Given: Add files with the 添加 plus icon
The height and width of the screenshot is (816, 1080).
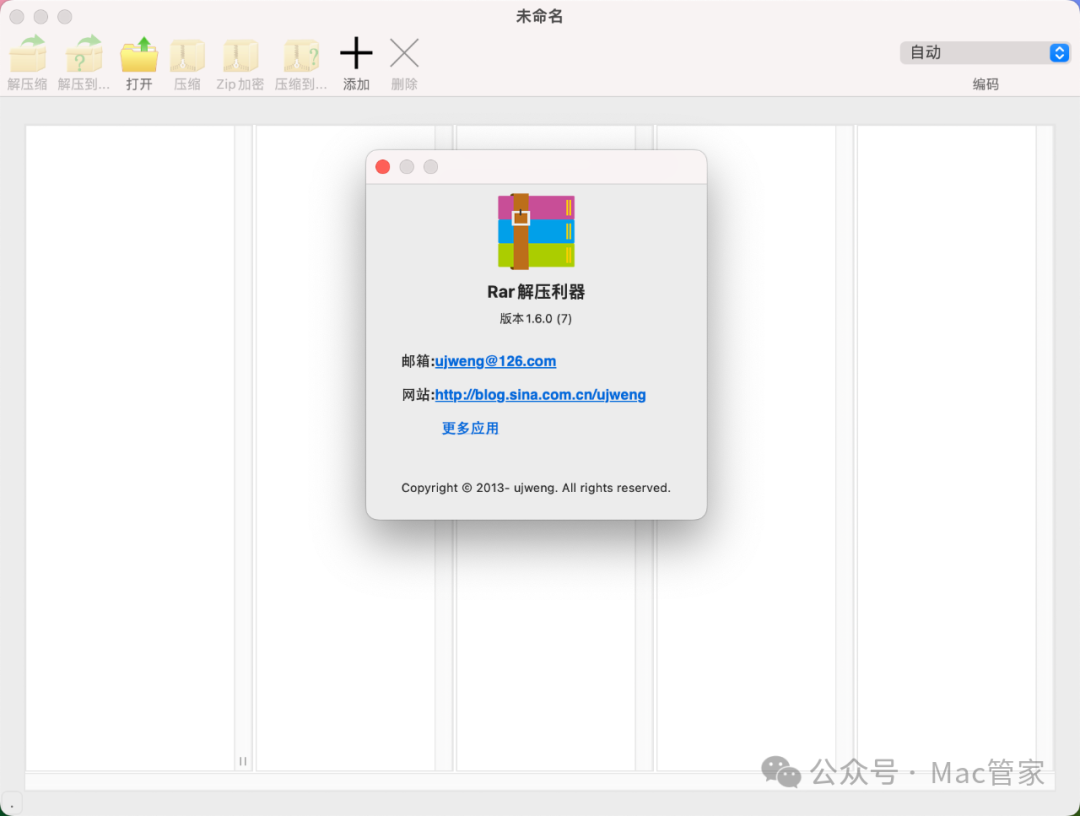Looking at the screenshot, I should pyautogui.click(x=356, y=53).
